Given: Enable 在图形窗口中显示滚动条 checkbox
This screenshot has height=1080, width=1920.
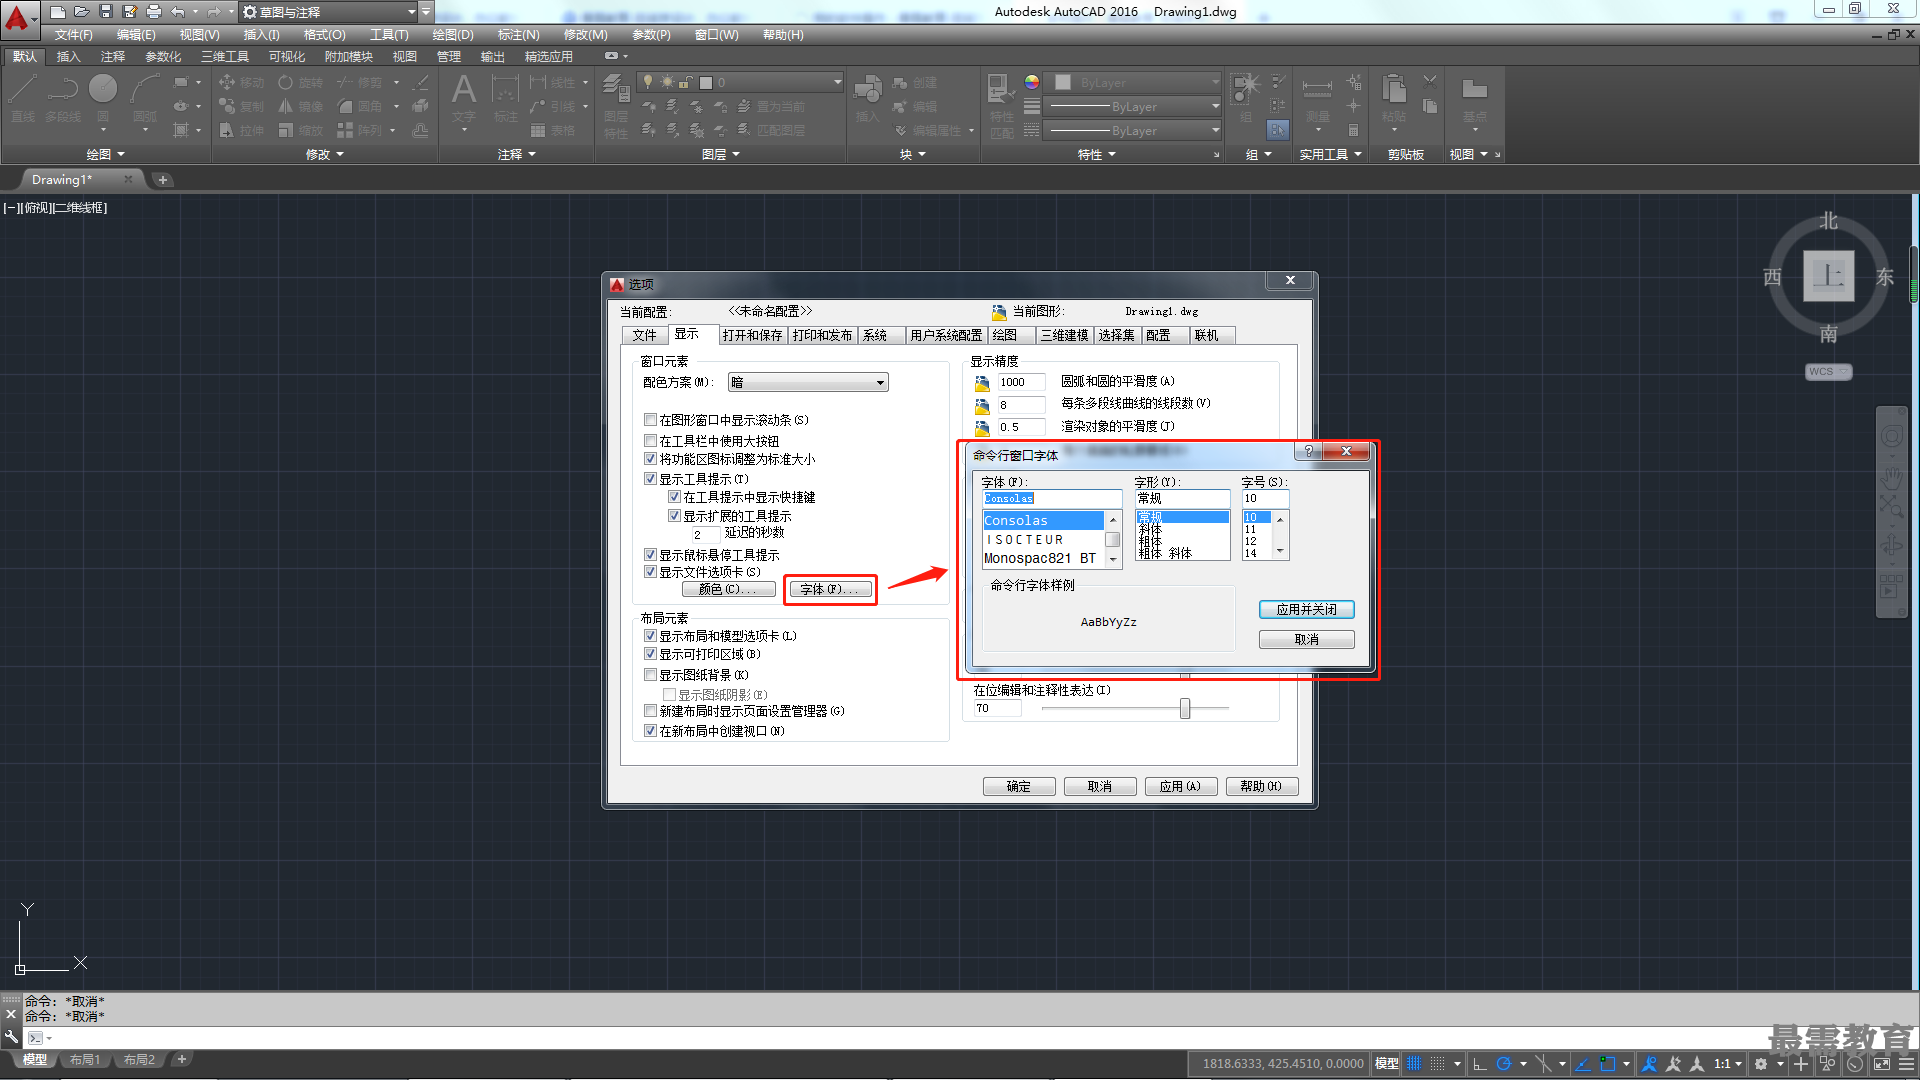Looking at the screenshot, I should pos(651,420).
